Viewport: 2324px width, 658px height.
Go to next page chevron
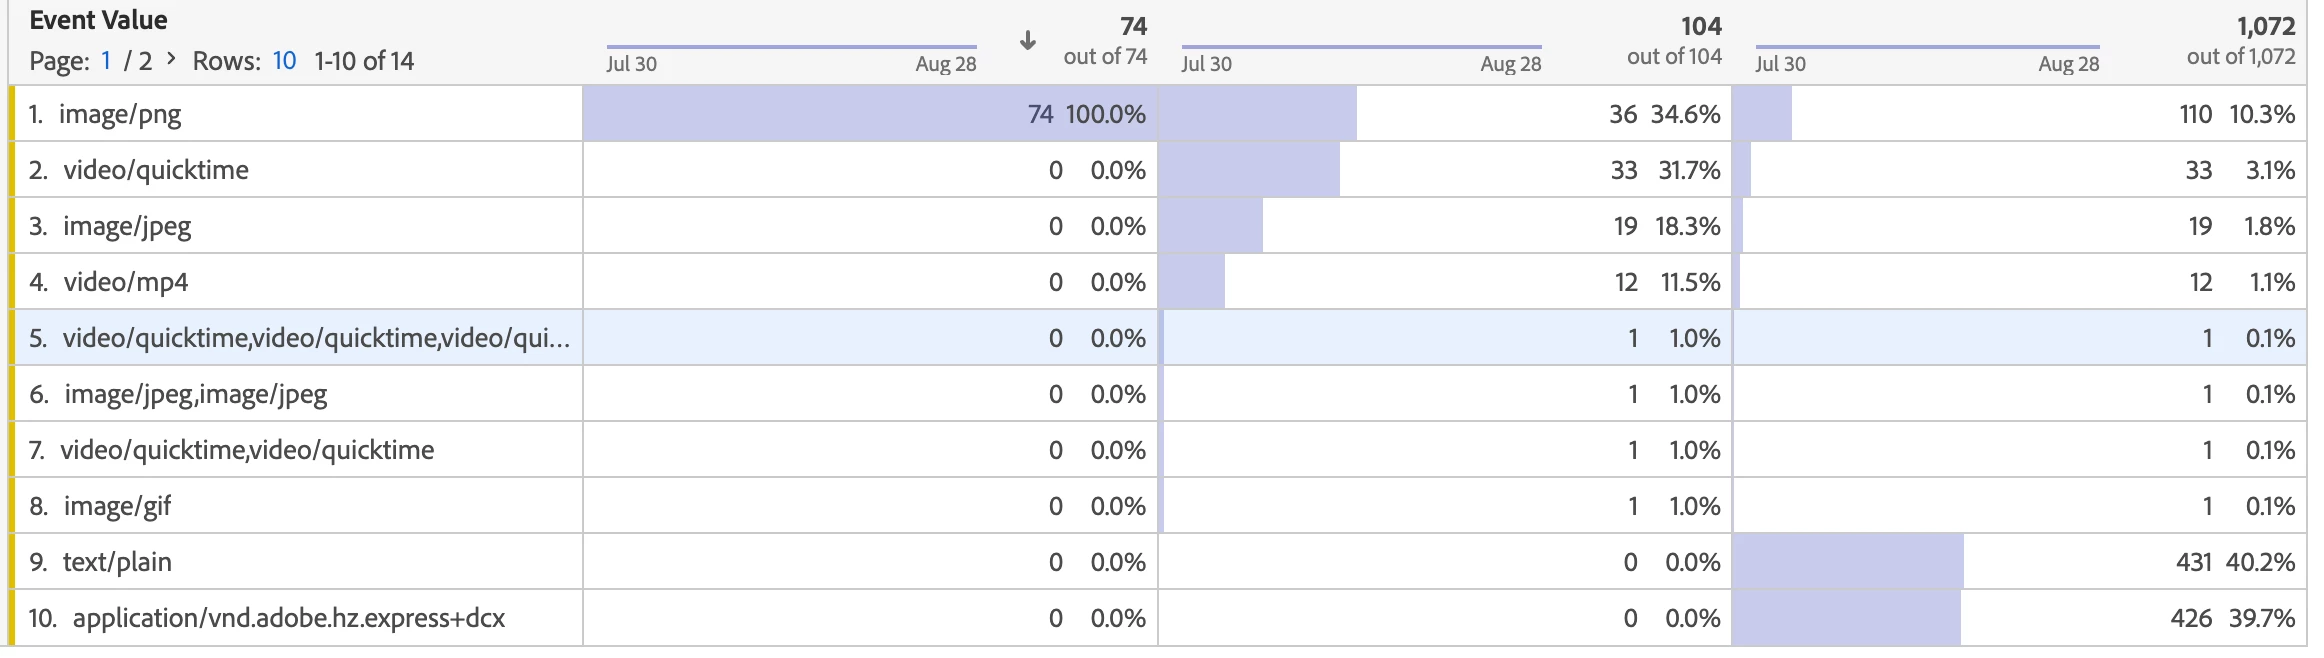(x=171, y=59)
